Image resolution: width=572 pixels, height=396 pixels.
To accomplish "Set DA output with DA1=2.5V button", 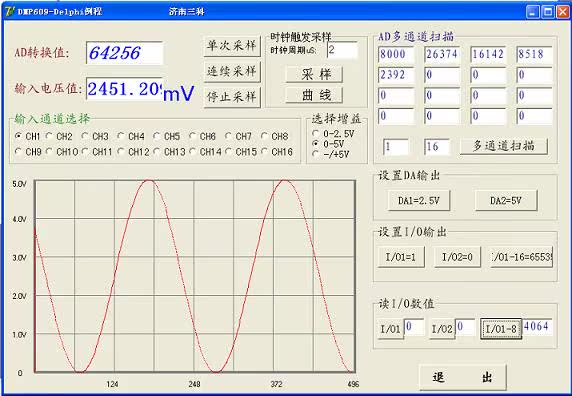I will [419, 201].
